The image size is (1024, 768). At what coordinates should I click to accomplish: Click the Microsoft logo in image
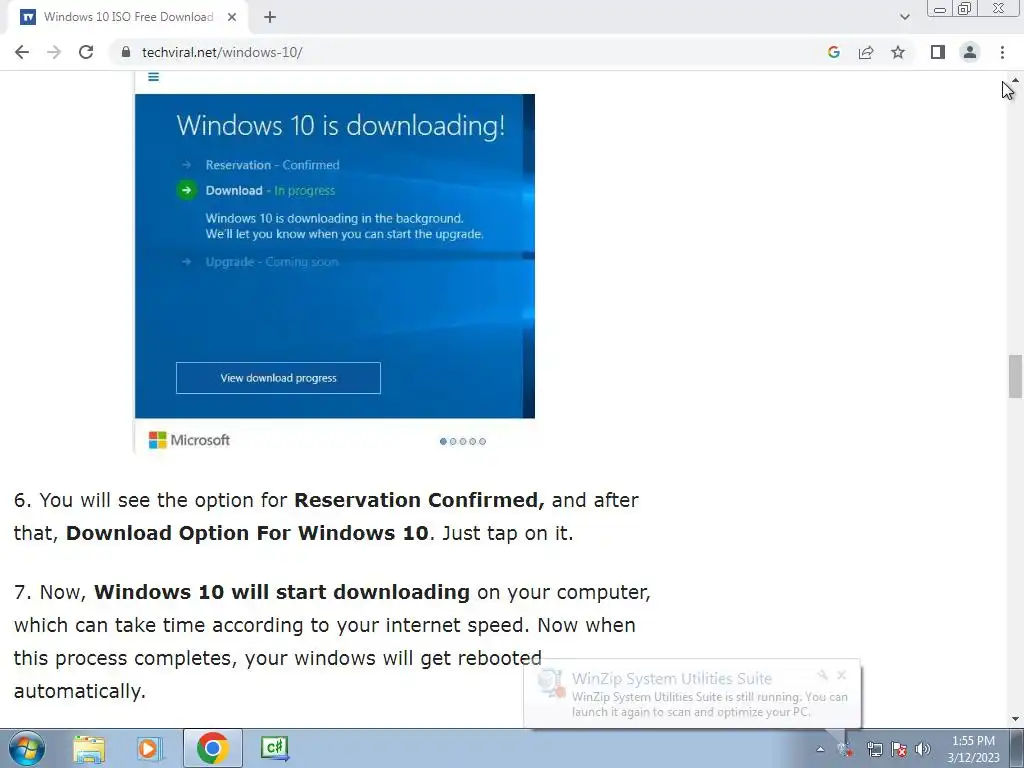(x=189, y=440)
